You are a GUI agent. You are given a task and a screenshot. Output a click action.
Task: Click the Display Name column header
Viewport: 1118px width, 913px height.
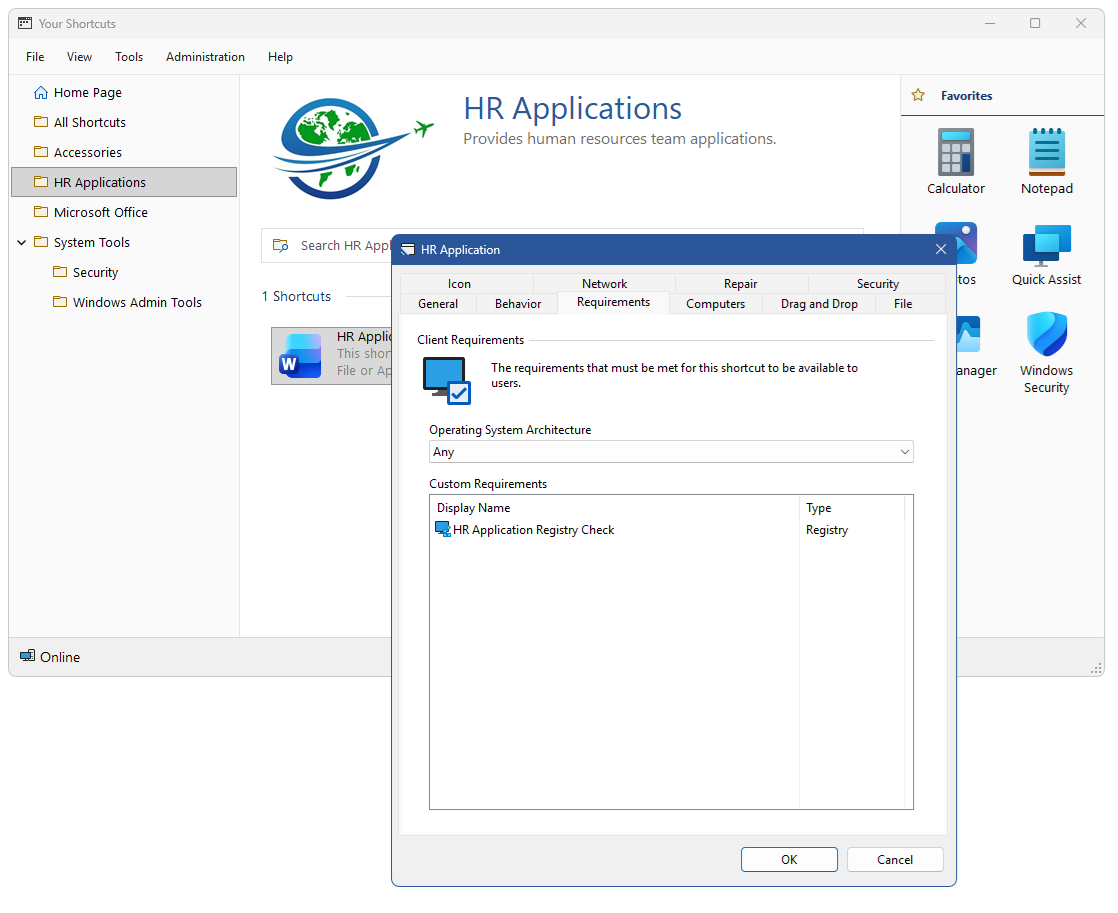tap(473, 508)
